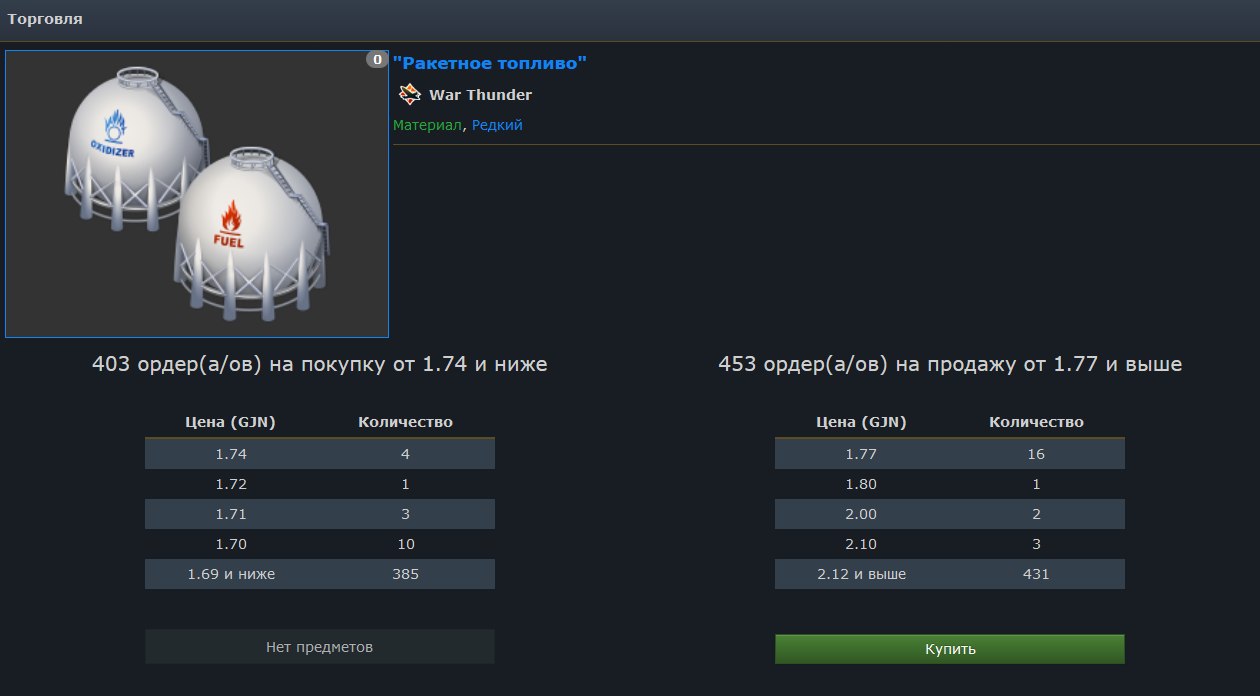Click the rocket fuel tanks item image
The height and width of the screenshot is (696, 1260).
point(197,194)
